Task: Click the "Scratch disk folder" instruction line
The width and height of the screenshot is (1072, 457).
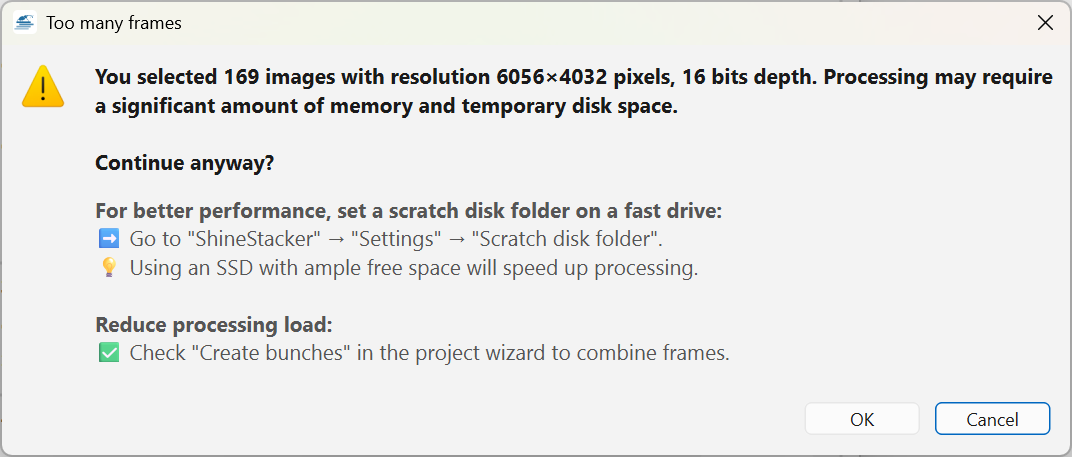Action: pos(396,239)
